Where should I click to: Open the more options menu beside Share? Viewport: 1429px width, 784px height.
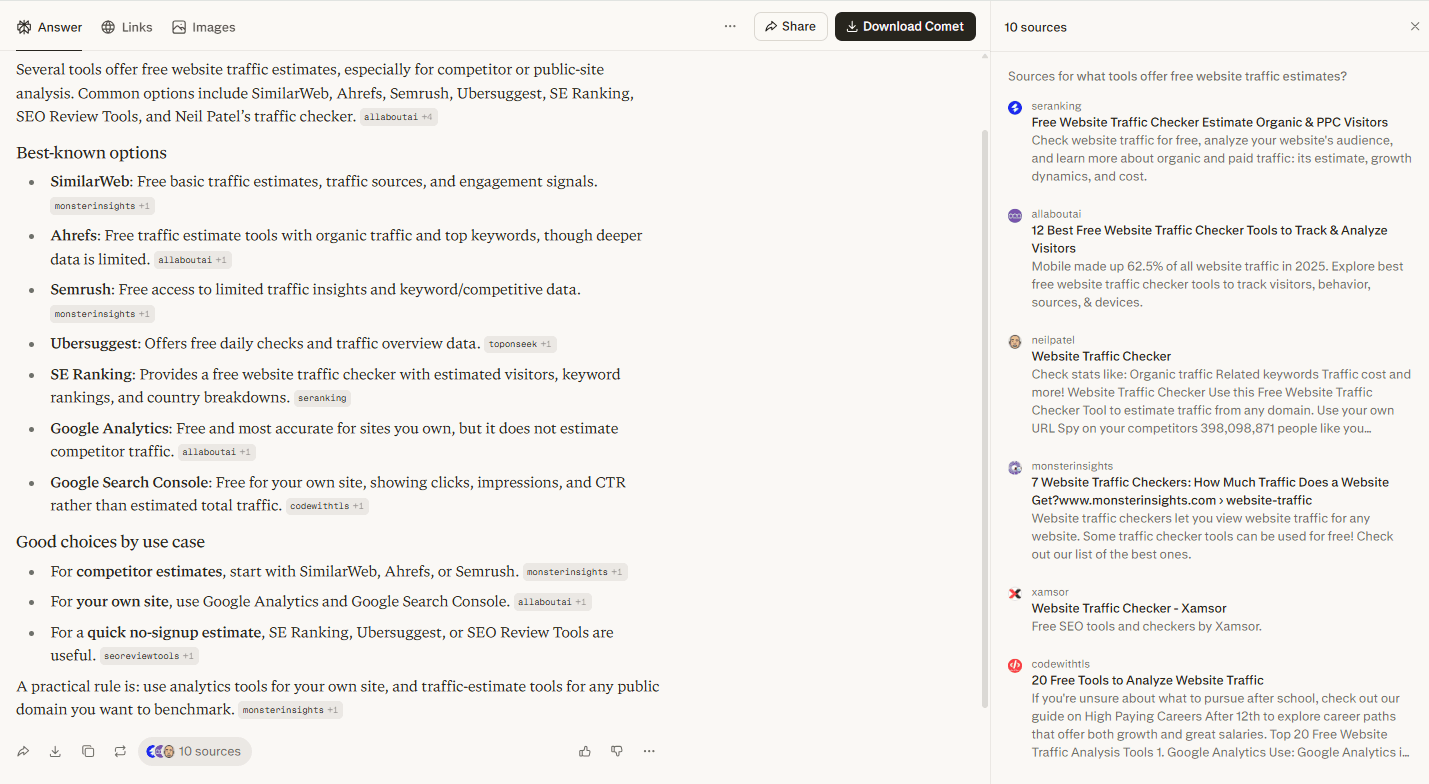point(730,27)
